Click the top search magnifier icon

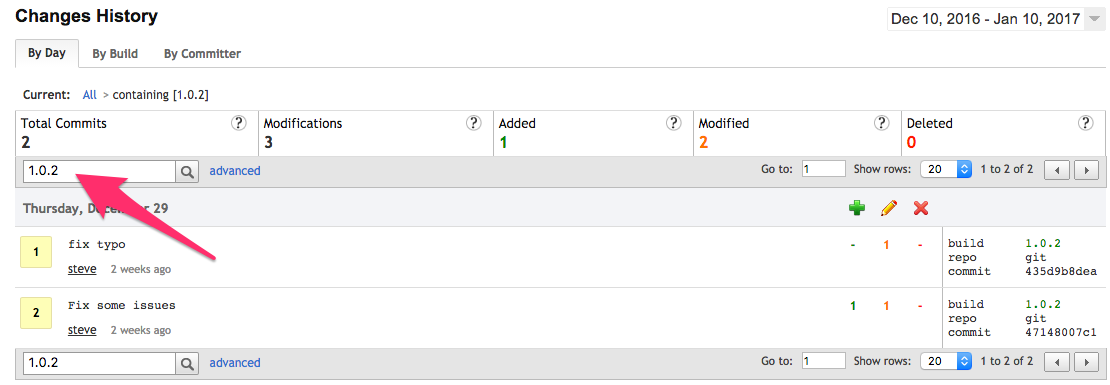(x=187, y=171)
